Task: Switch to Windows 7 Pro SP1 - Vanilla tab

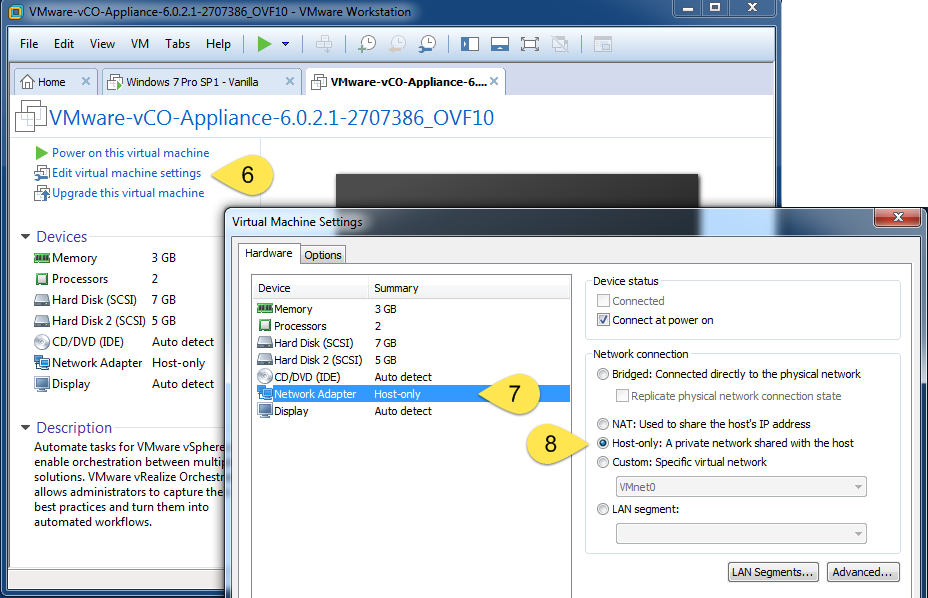Action: pos(192,82)
